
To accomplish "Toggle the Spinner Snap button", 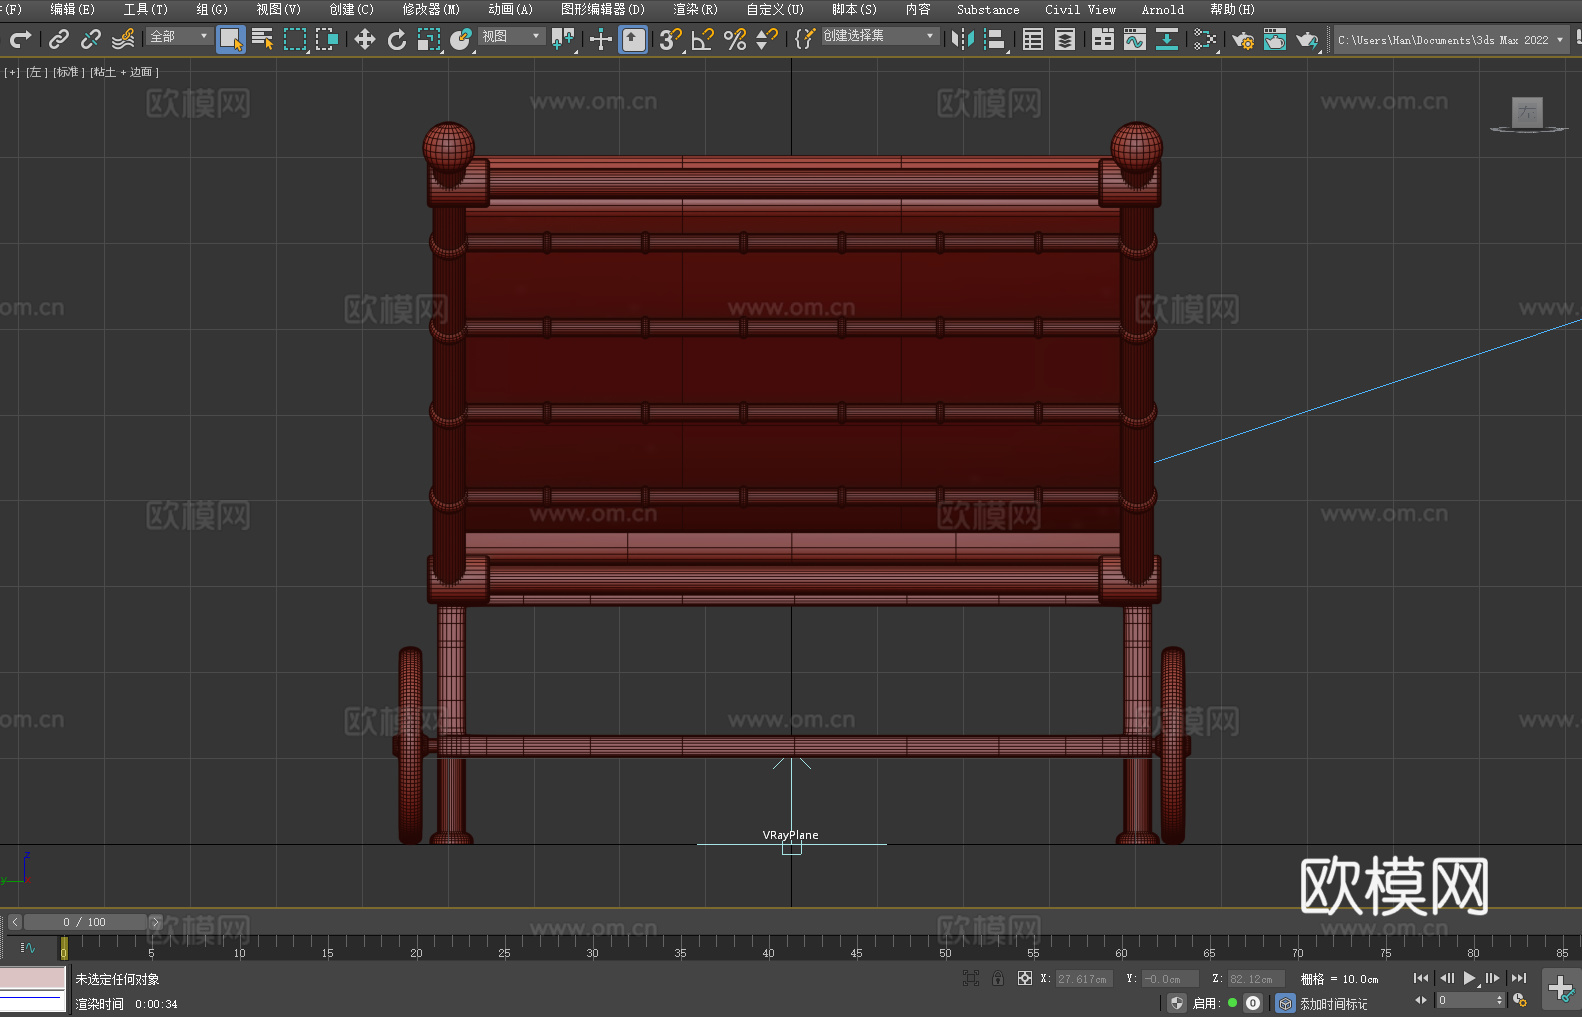I will [767, 39].
